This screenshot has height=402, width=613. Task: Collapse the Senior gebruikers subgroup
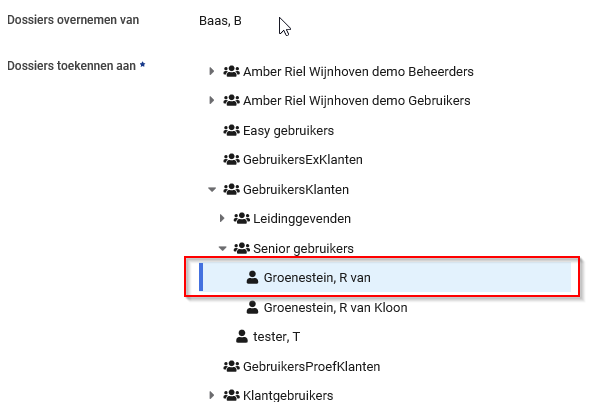222,248
